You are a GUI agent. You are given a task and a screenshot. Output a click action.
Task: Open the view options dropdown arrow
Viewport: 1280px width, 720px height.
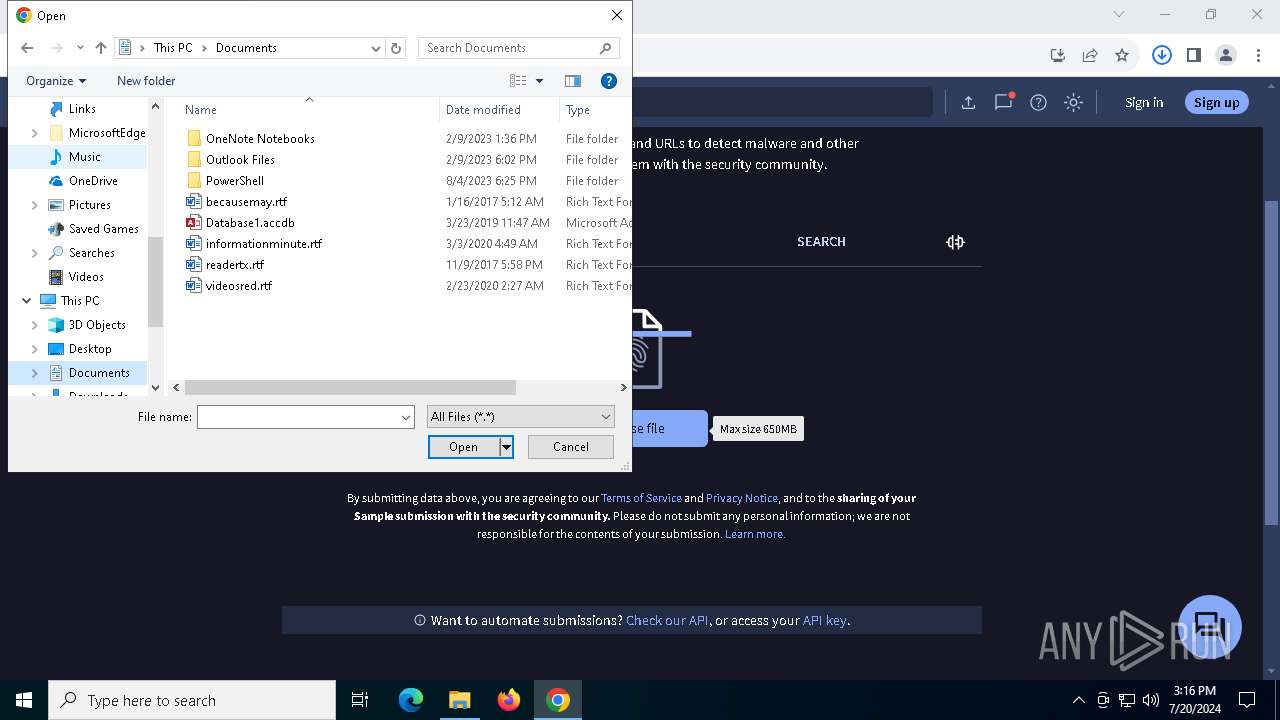[540, 81]
